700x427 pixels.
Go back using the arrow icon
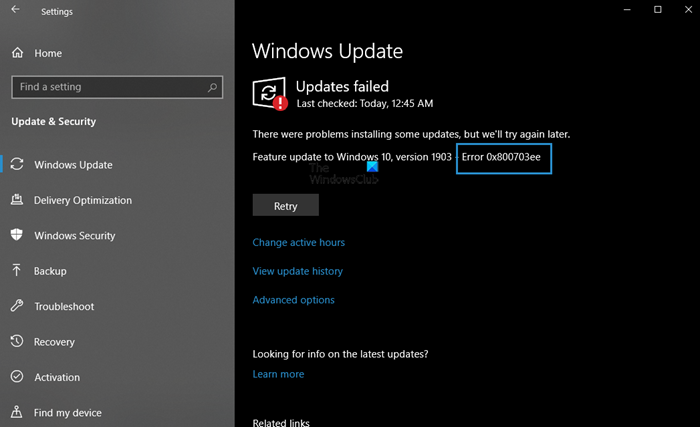pos(16,9)
